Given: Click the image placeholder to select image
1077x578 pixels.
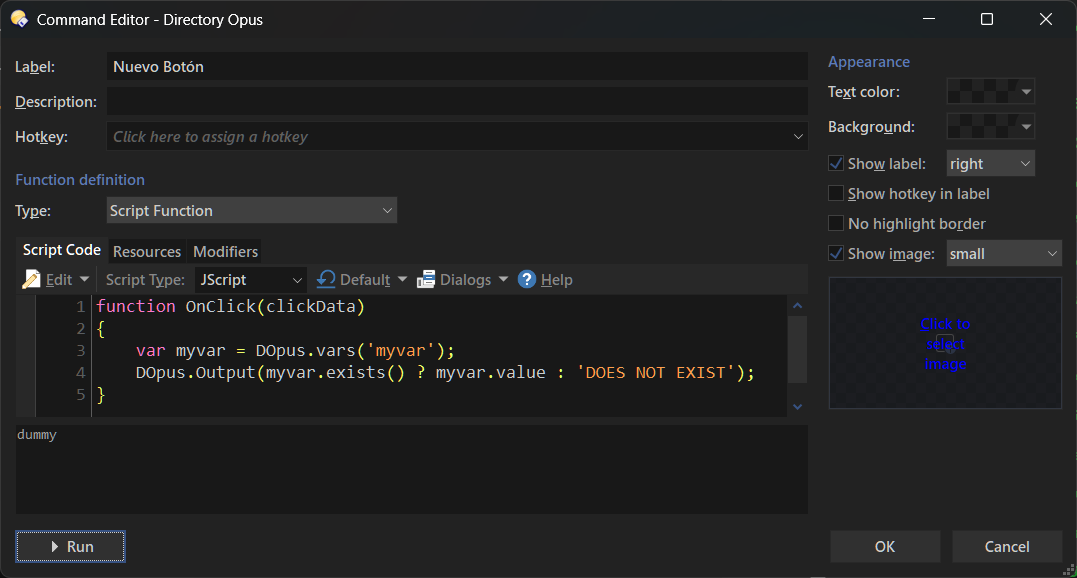Looking at the screenshot, I should click(944, 344).
